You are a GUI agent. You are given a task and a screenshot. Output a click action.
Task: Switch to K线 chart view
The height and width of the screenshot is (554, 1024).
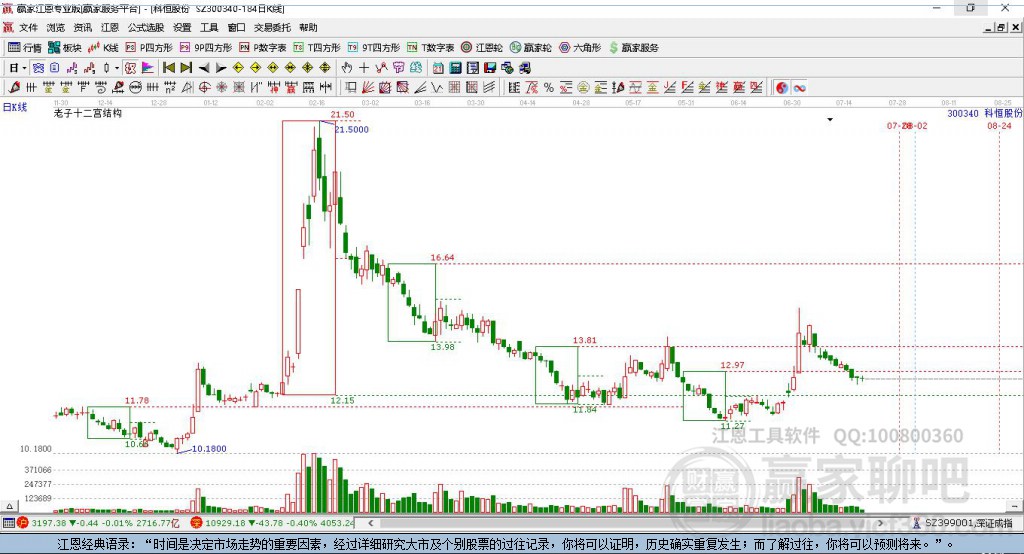pos(103,48)
